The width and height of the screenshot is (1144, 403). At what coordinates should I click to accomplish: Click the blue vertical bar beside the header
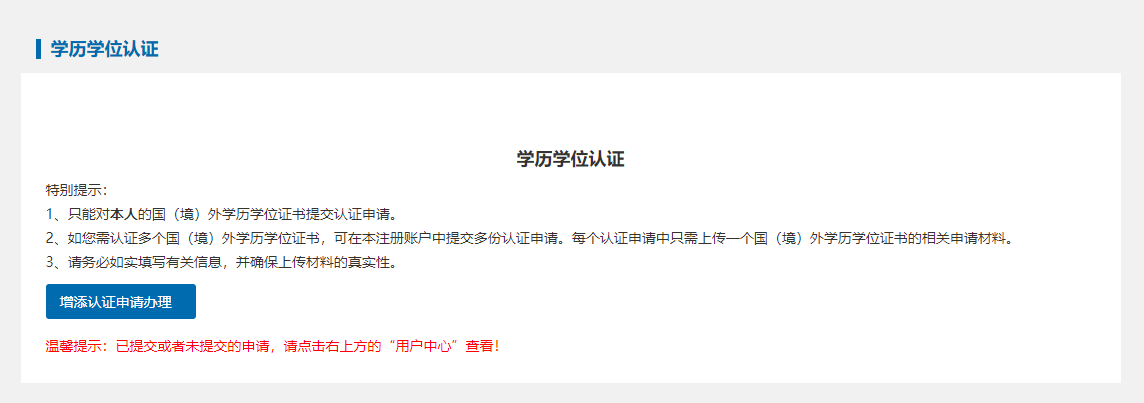click(38, 49)
